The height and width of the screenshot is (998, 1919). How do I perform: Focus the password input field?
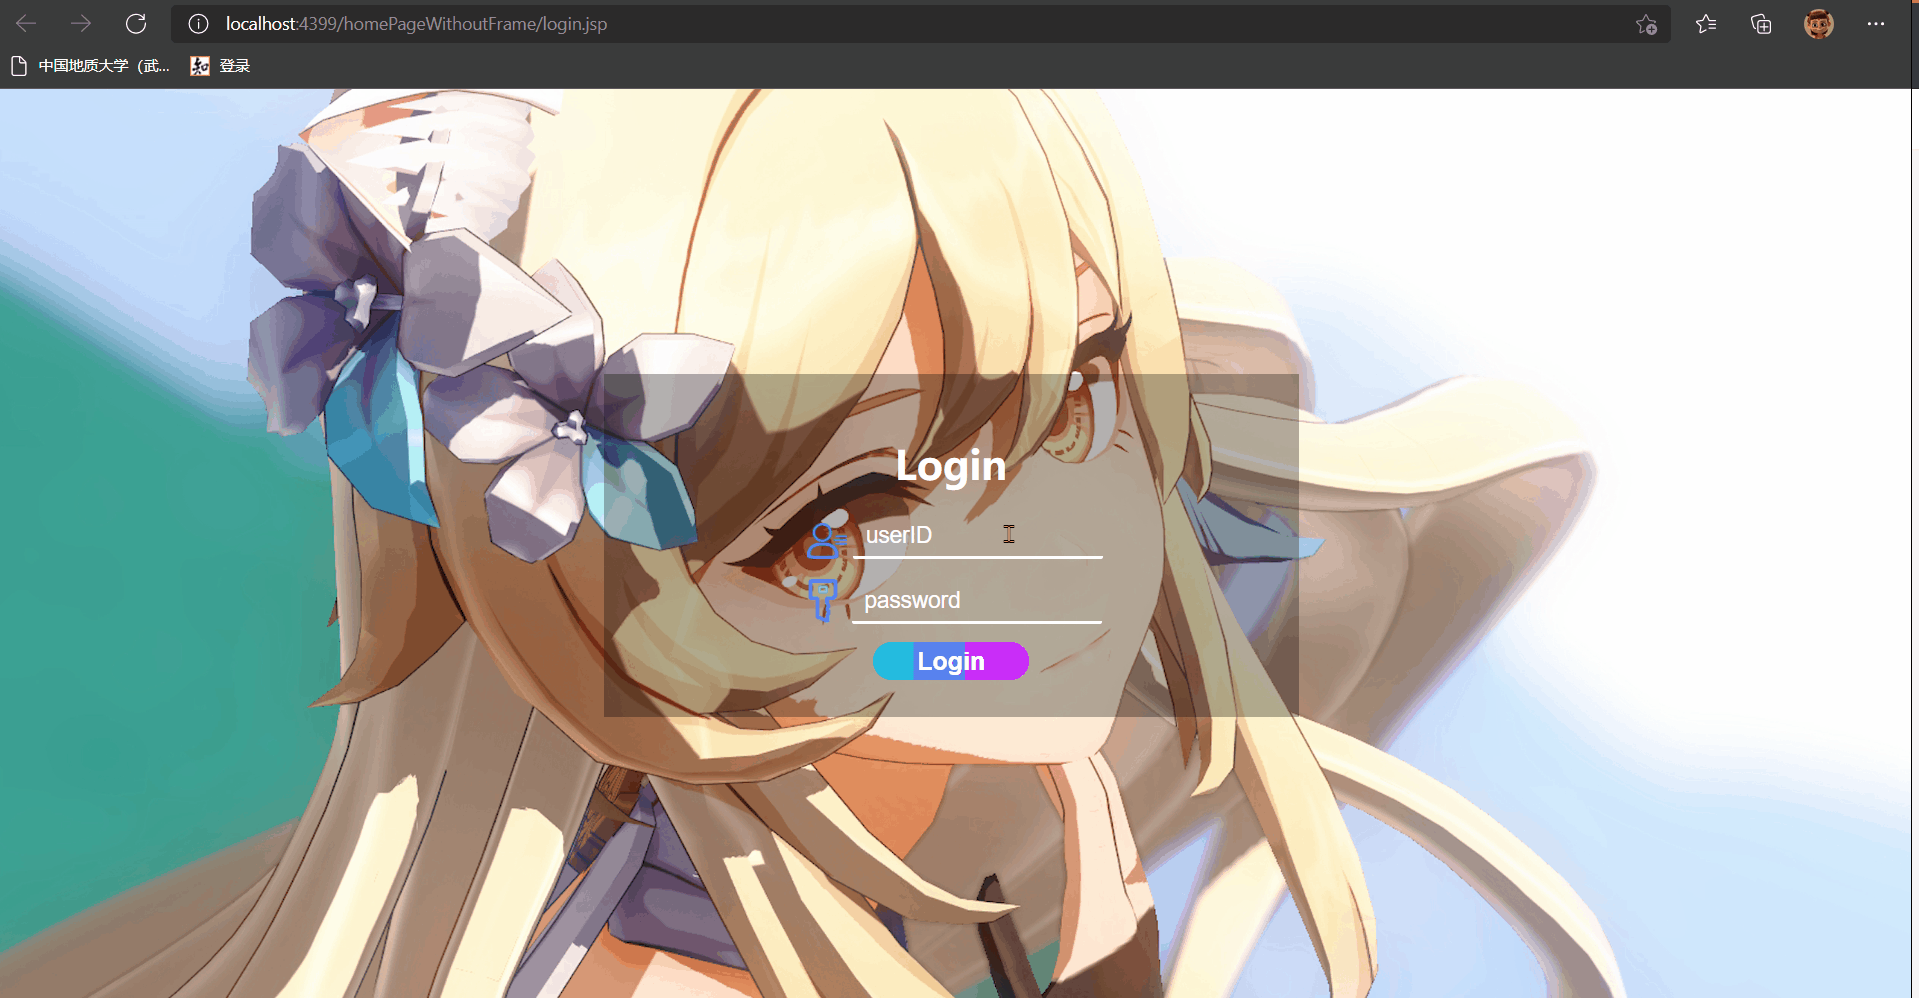tap(977, 601)
